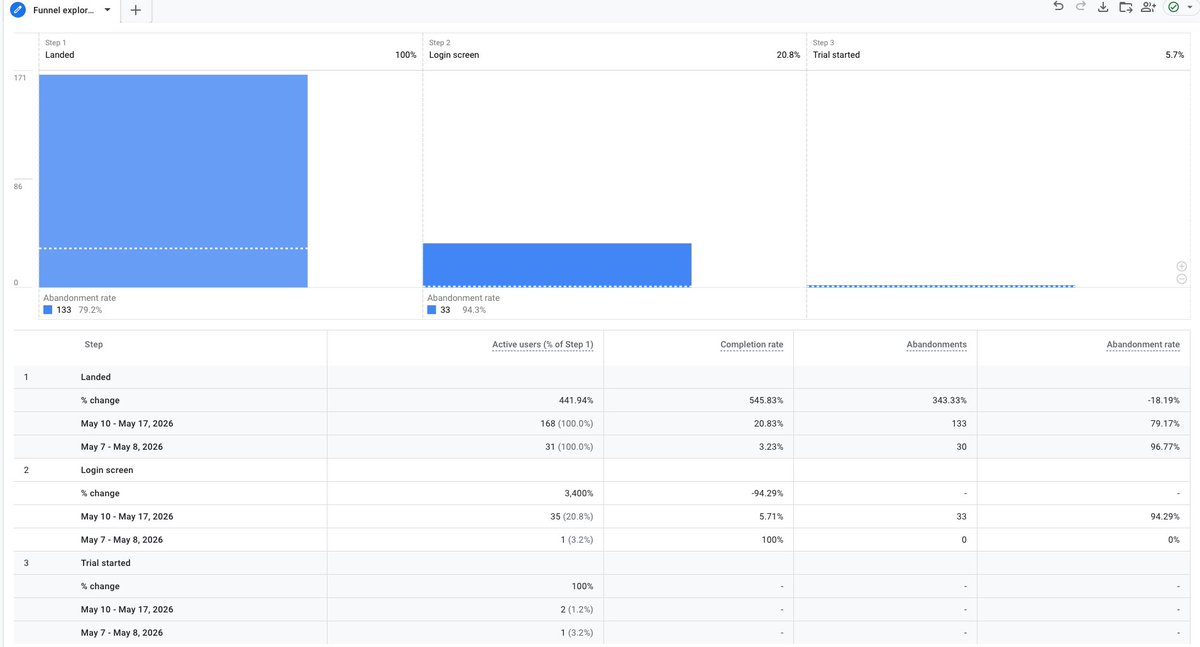
Task: Click the undo arrow icon
Action: click(1058, 7)
